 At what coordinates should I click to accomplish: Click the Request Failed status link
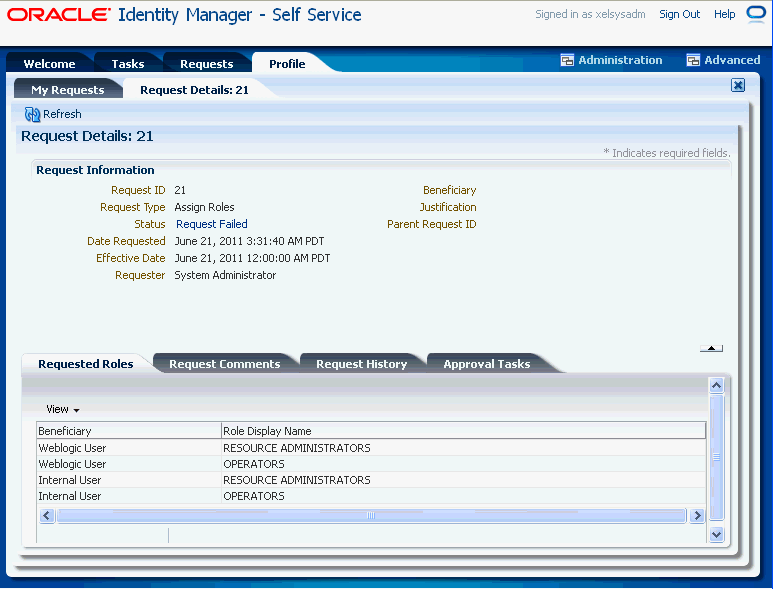pos(211,224)
